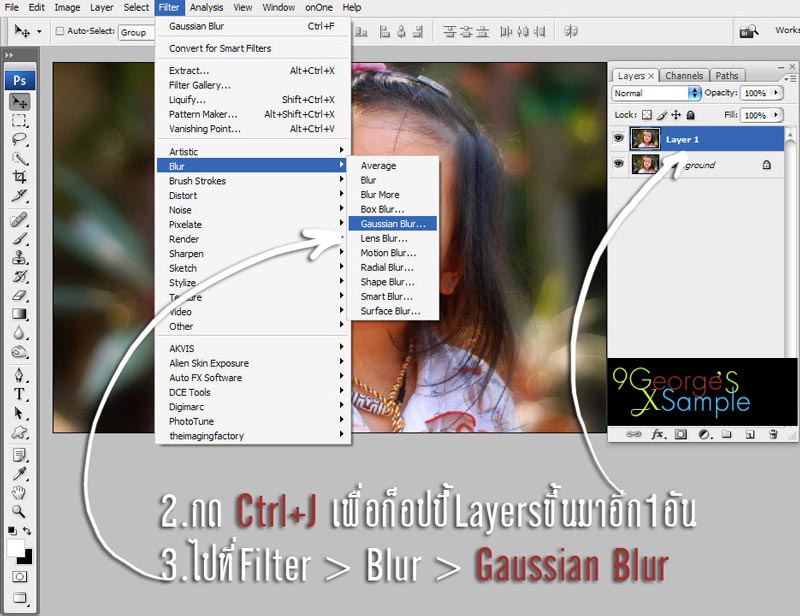
Task: Open the Opacity slider arrow
Action: pos(776,92)
